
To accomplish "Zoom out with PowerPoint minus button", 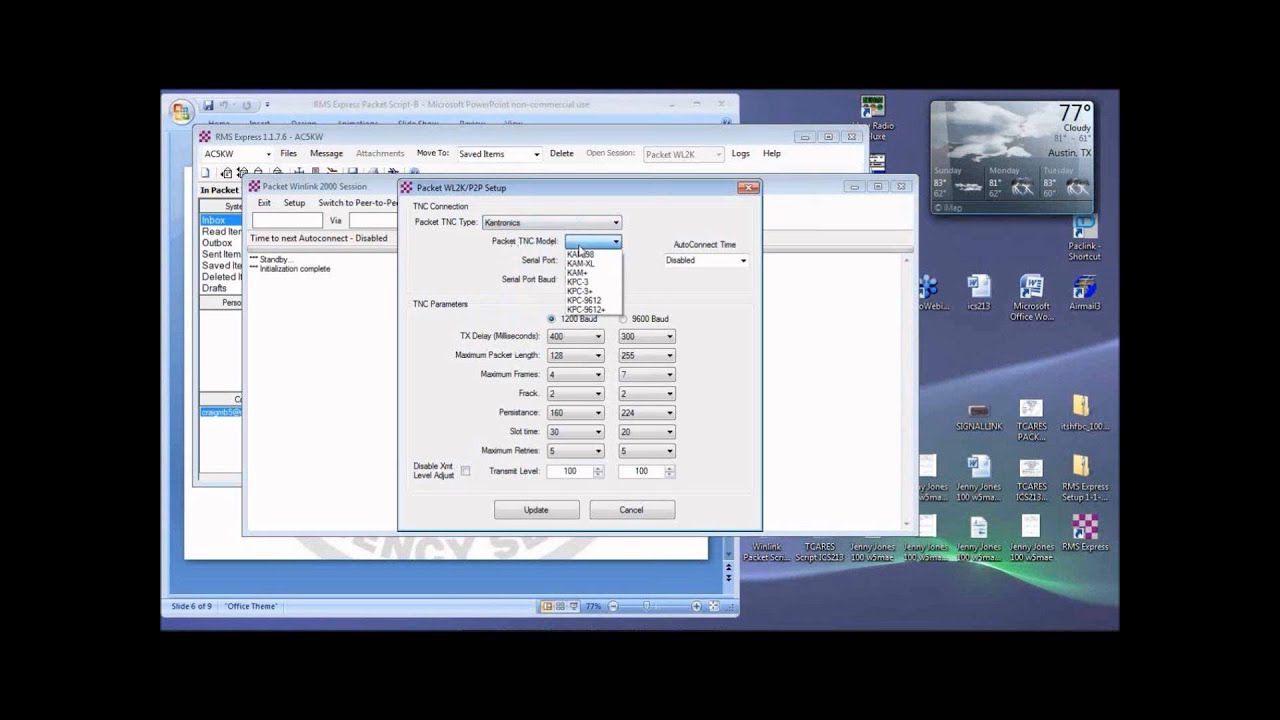I will (x=613, y=606).
